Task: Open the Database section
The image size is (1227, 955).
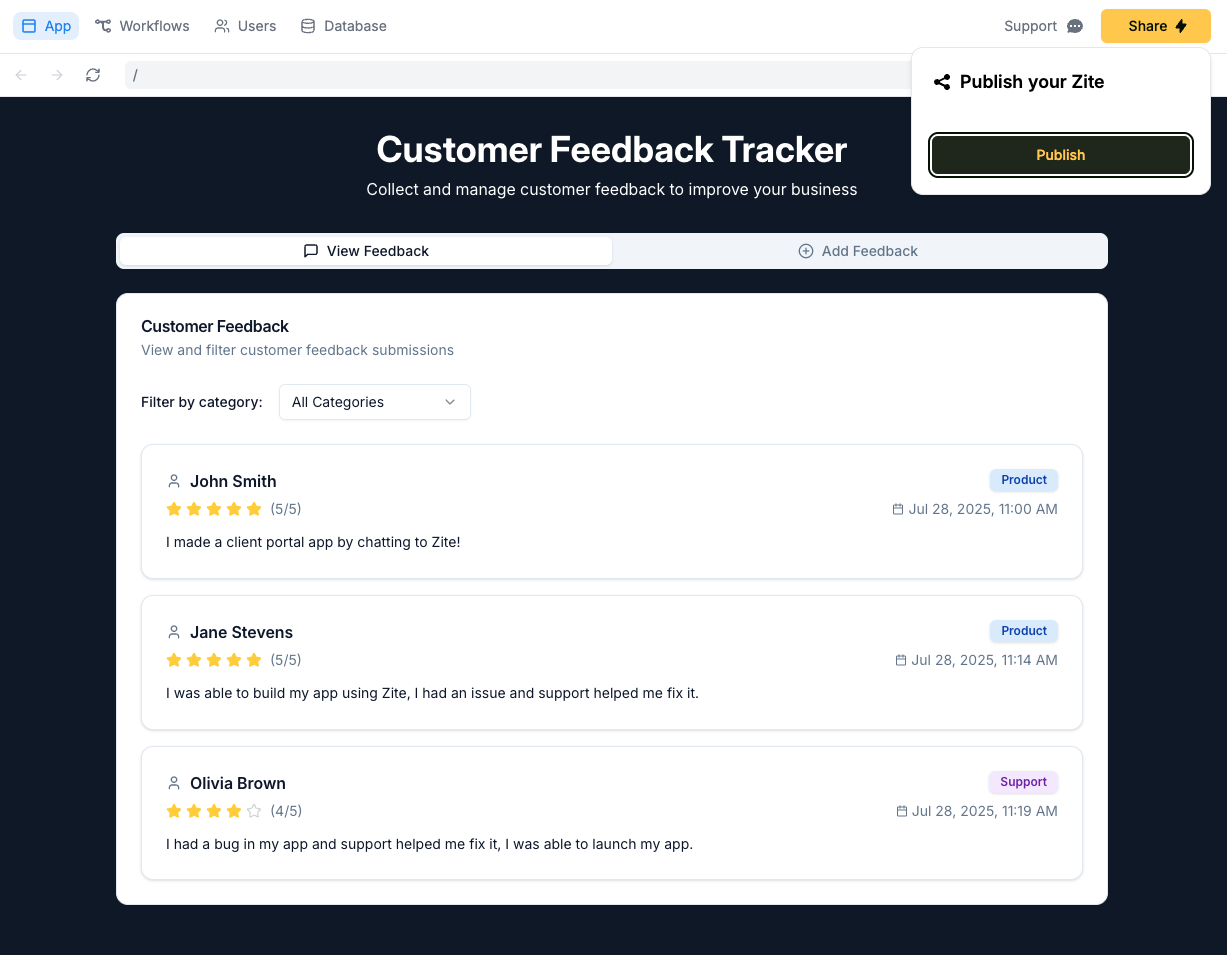Action: (343, 26)
